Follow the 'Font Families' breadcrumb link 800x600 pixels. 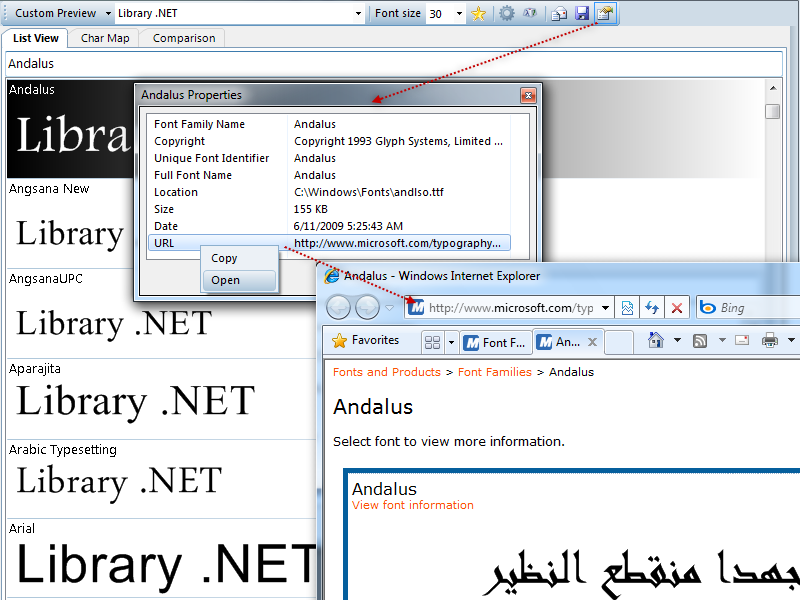point(495,372)
